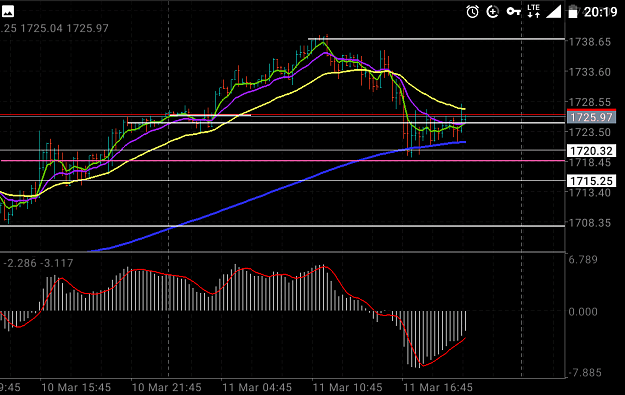The width and height of the screenshot is (625, 395).
Task: Select the current price label 1725.97
Action: pos(591,117)
